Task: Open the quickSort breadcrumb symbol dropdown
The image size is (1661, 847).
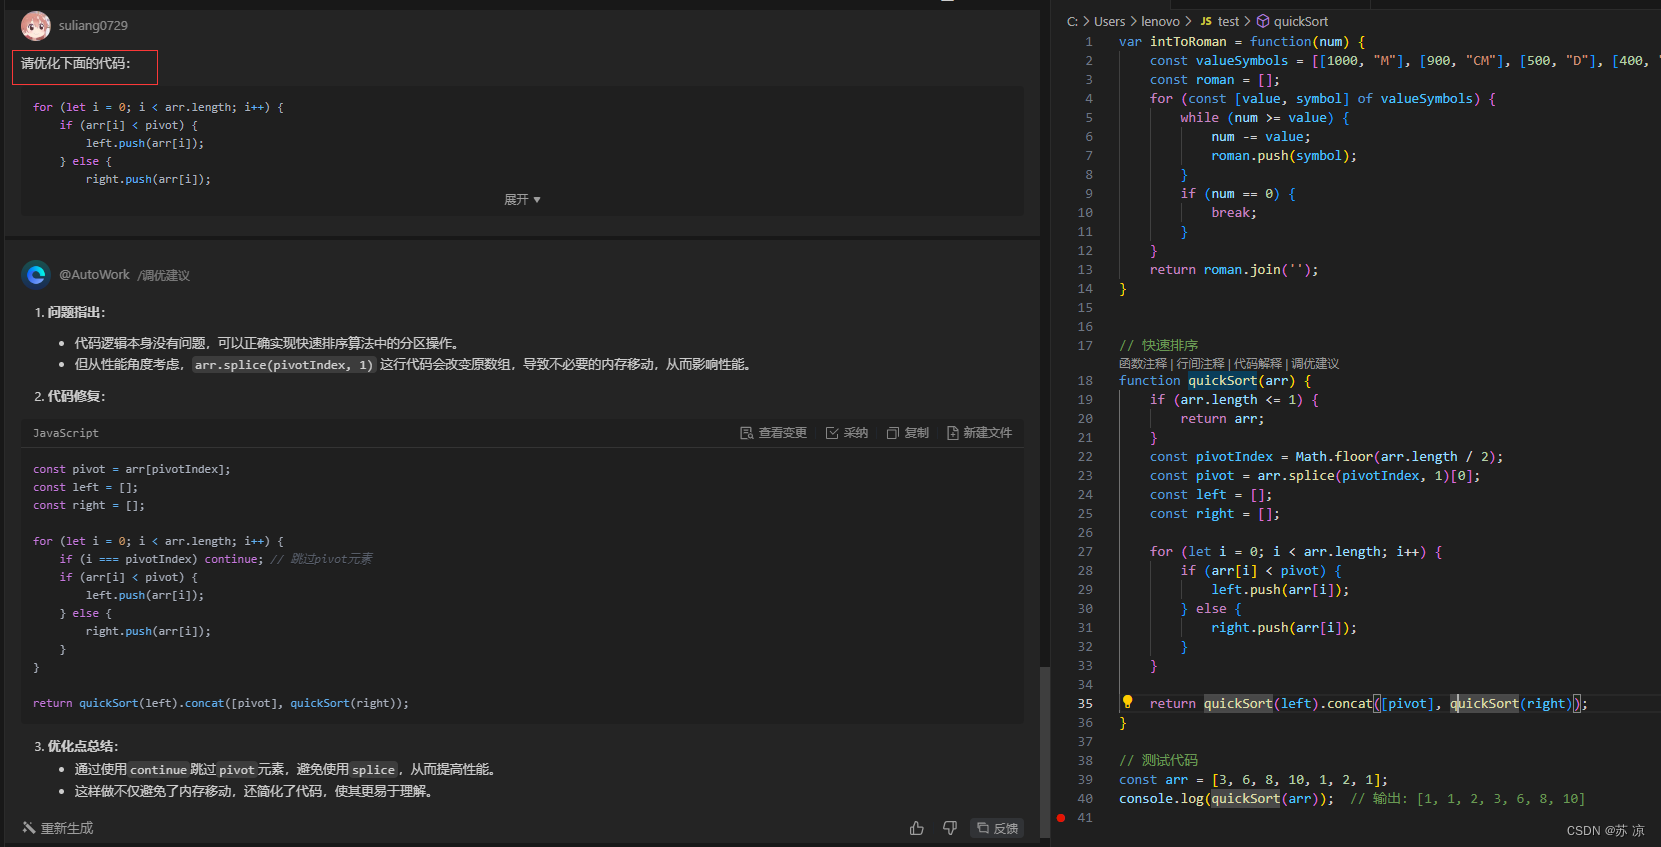Action: (x=1292, y=21)
